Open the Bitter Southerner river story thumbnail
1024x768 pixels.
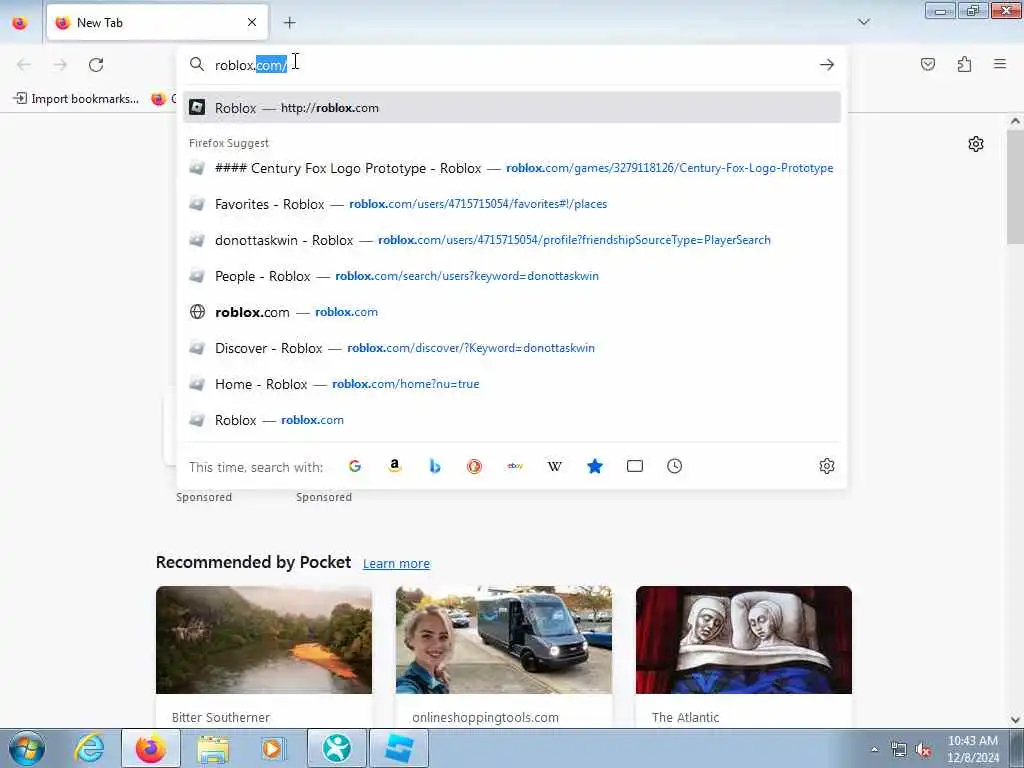tap(264, 640)
